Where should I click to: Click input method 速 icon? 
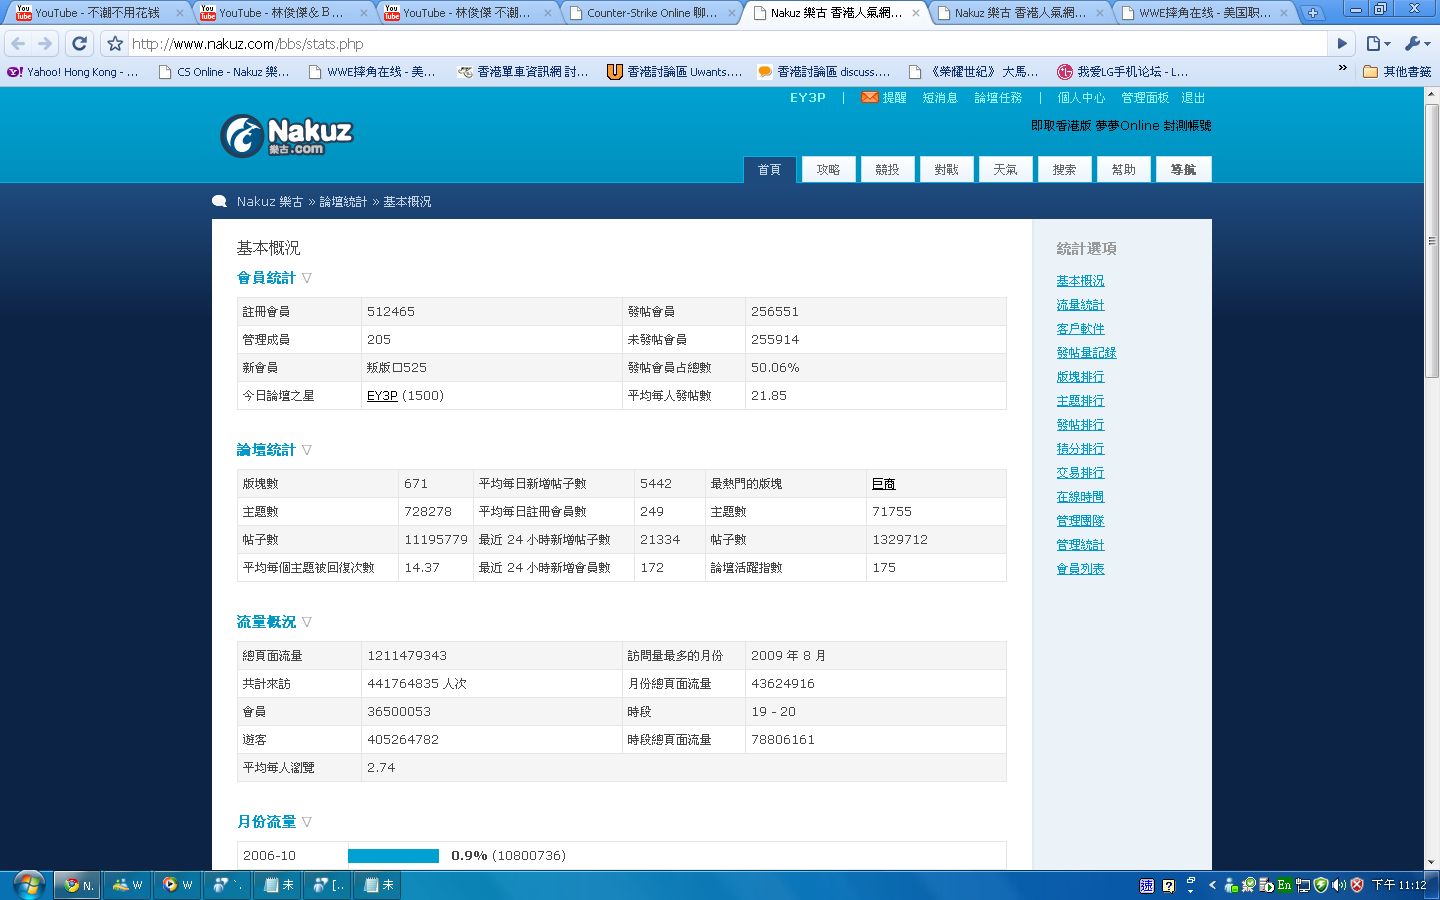click(x=1146, y=885)
